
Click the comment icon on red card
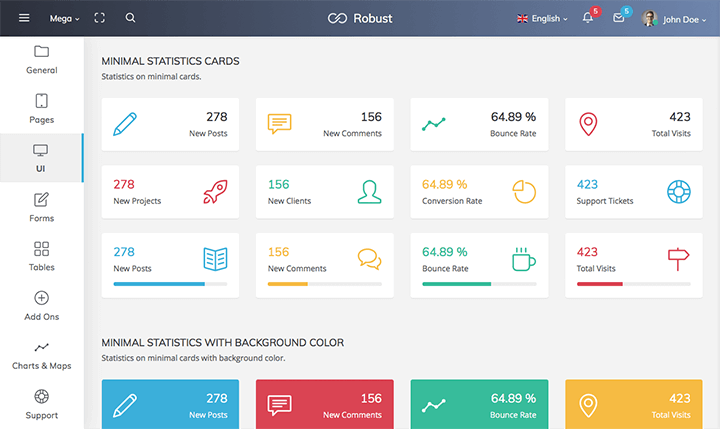pos(279,406)
